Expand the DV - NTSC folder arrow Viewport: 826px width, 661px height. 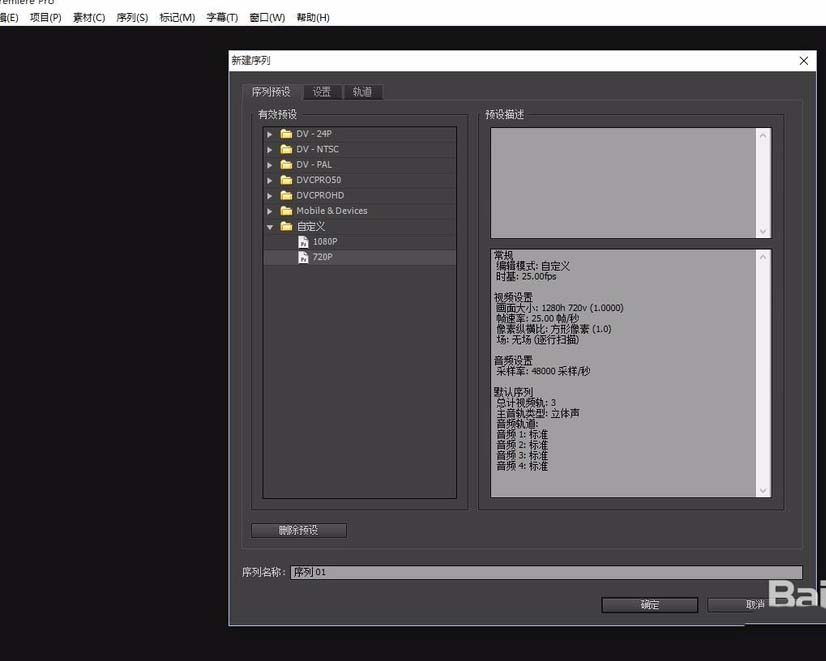(270, 150)
